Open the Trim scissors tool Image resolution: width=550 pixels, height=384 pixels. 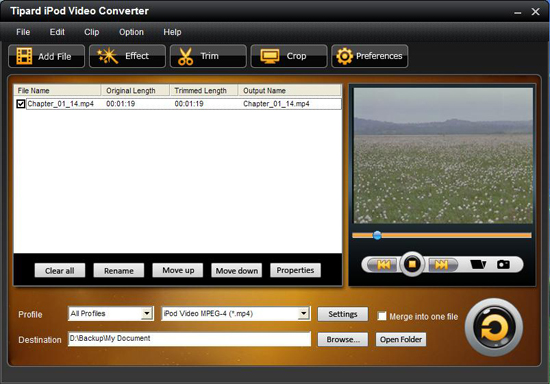(x=208, y=56)
